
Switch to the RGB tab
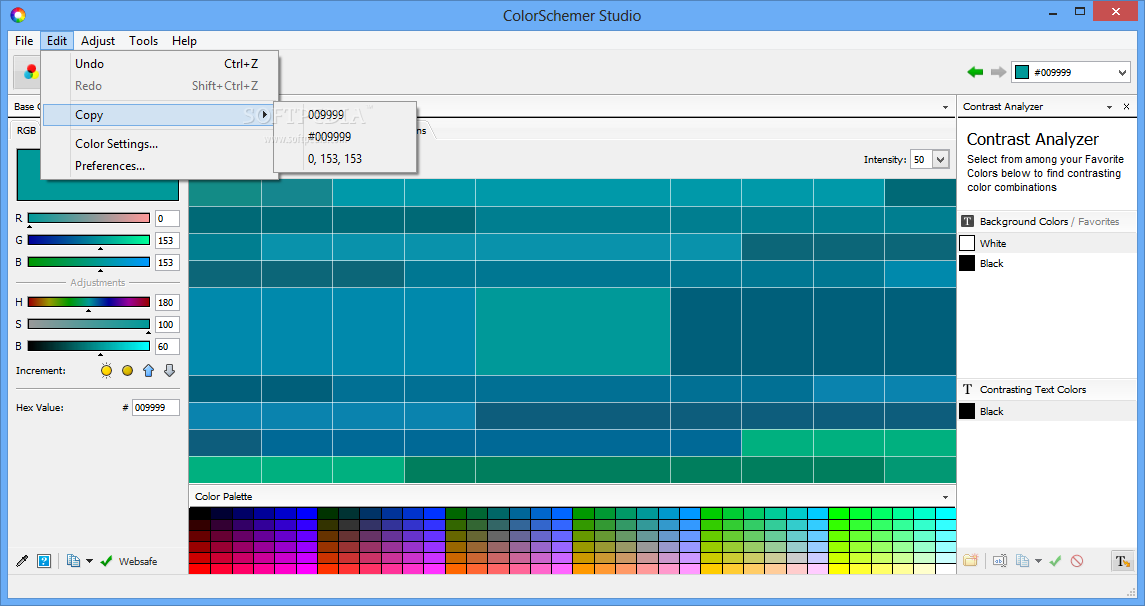[x=26, y=130]
